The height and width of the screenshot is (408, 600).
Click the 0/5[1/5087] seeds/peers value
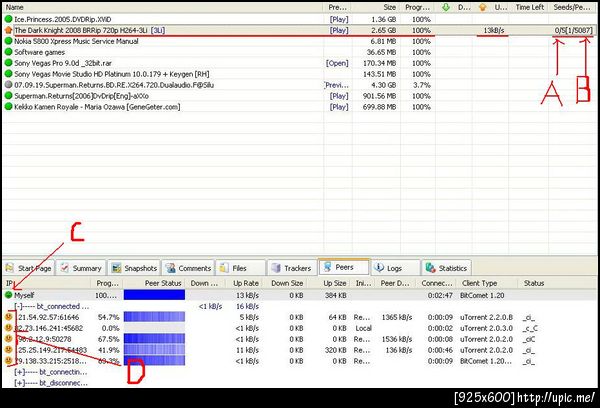coord(574,30)
